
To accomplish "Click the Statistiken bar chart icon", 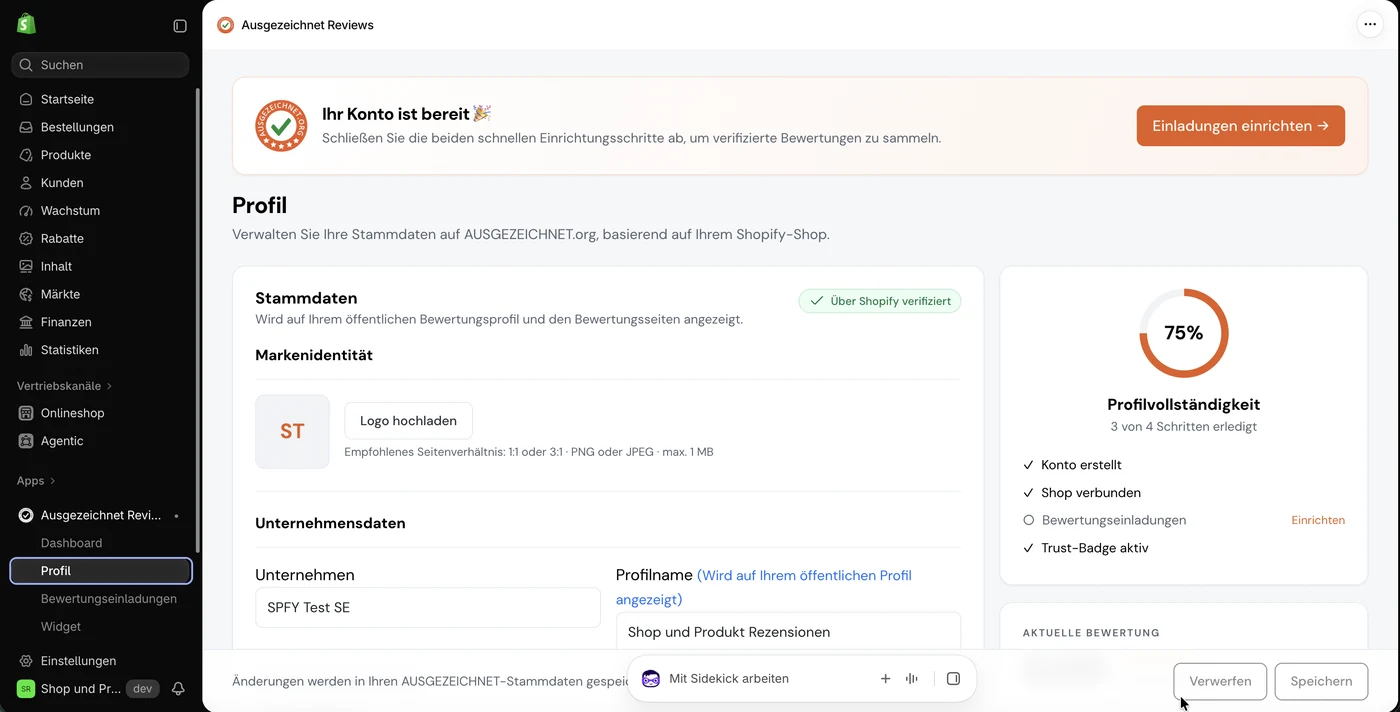I will point(26,351).
